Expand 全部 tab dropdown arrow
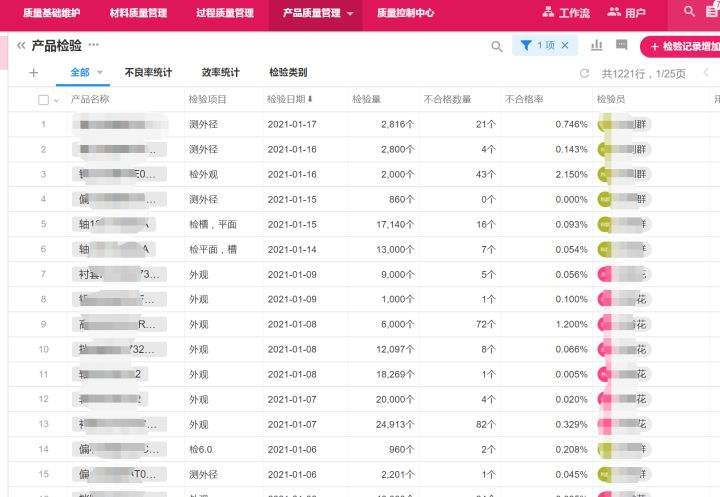Viewport: 720px width, 497px height. tap(100, 72)
